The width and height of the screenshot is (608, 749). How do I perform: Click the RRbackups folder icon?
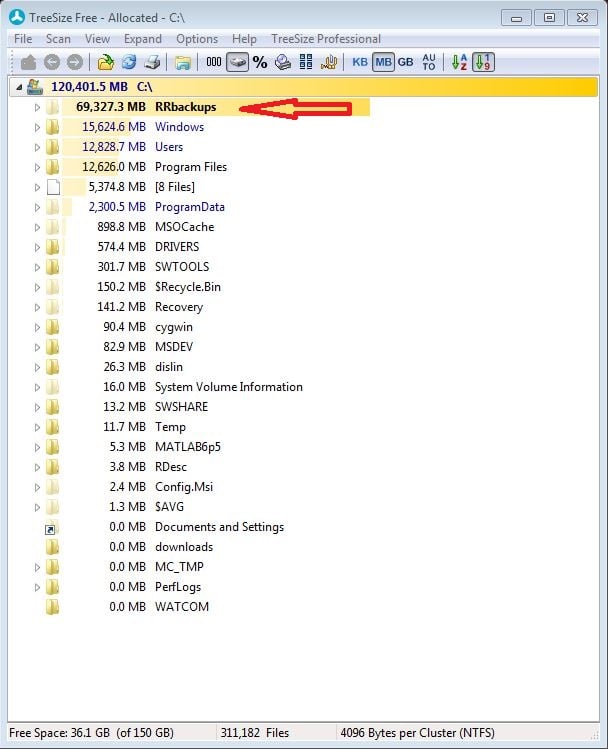pyautogui.click(x=53, y=107)
